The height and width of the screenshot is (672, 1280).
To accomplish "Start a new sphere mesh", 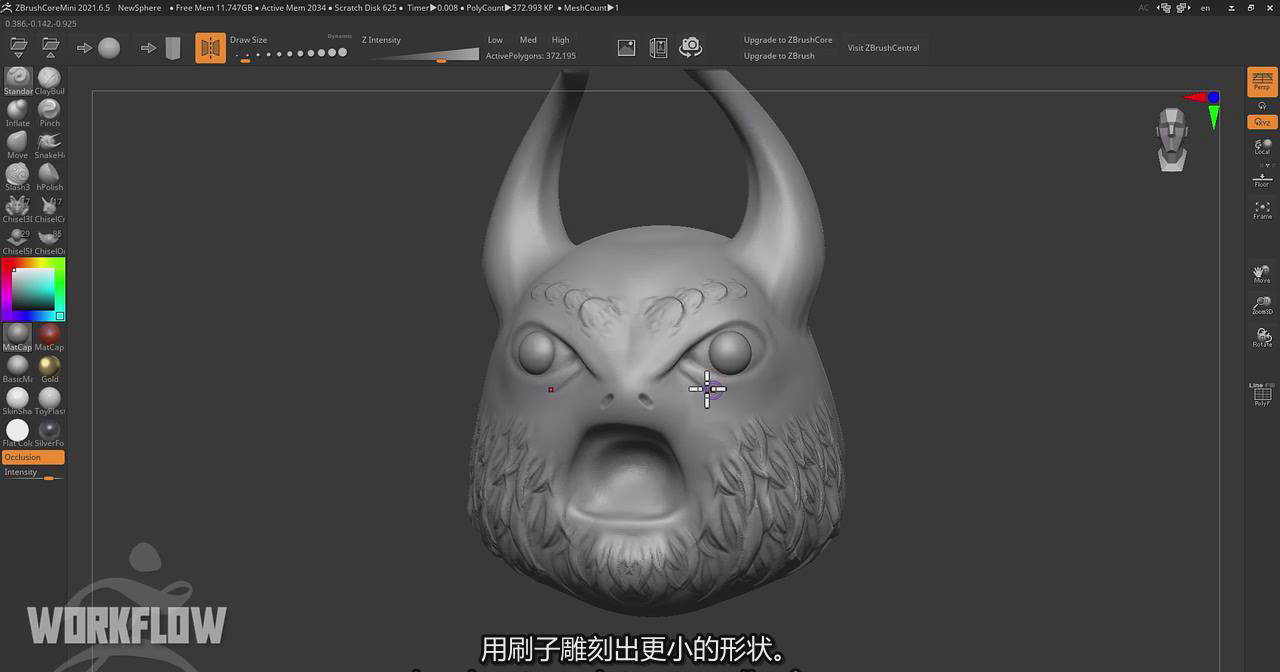I will click(99, 47).
